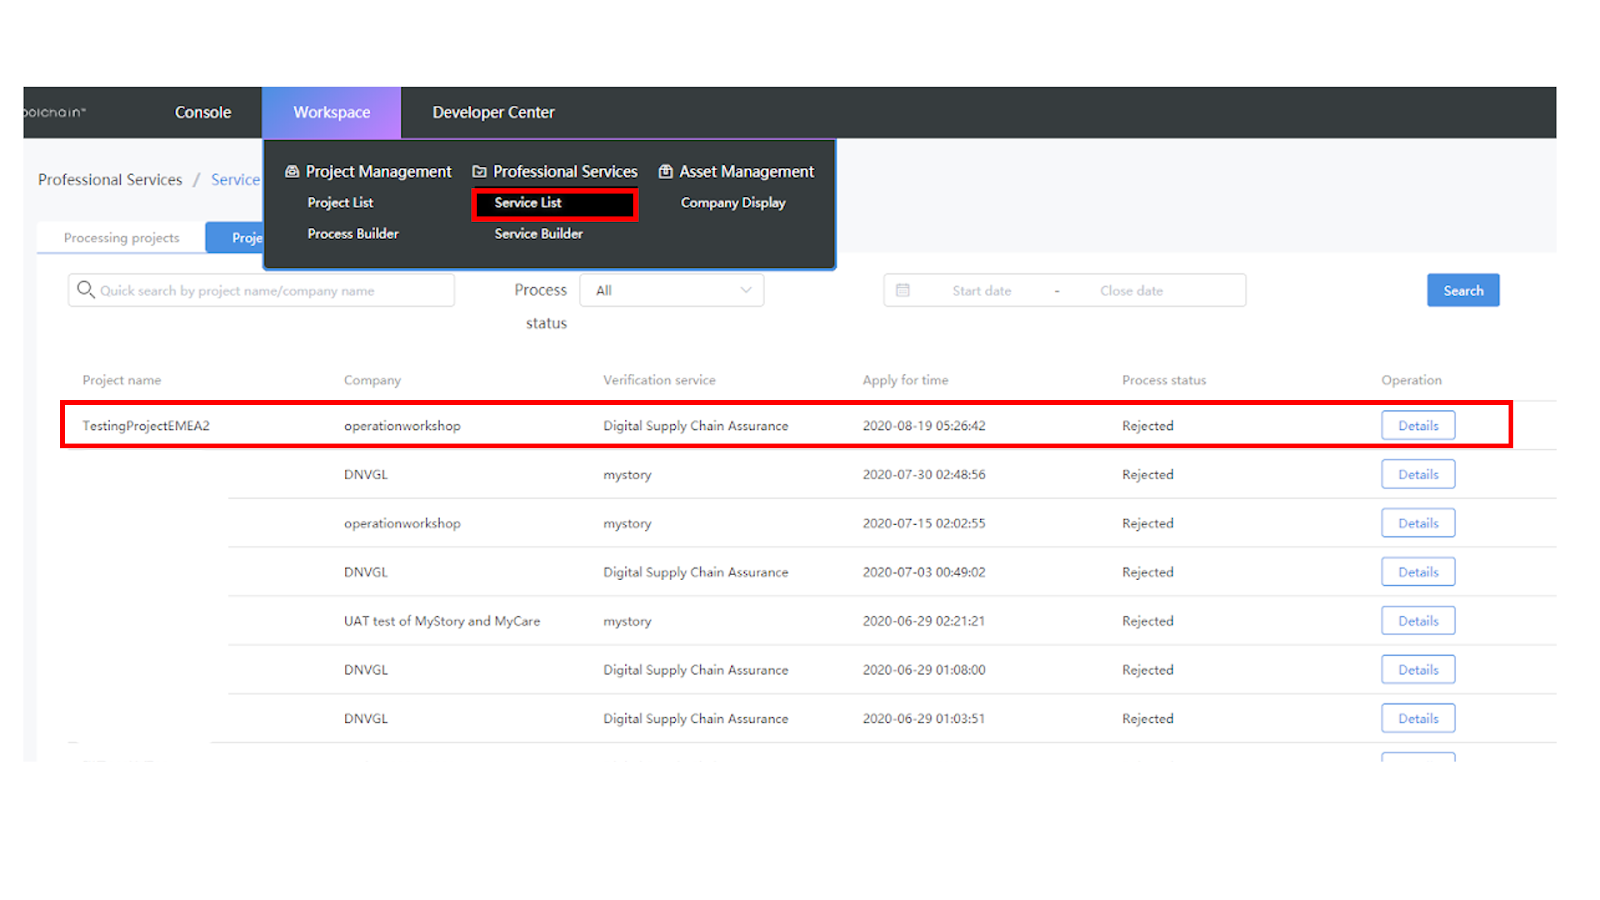
Task: Click Process status column header
Action: pos(1164,380)
